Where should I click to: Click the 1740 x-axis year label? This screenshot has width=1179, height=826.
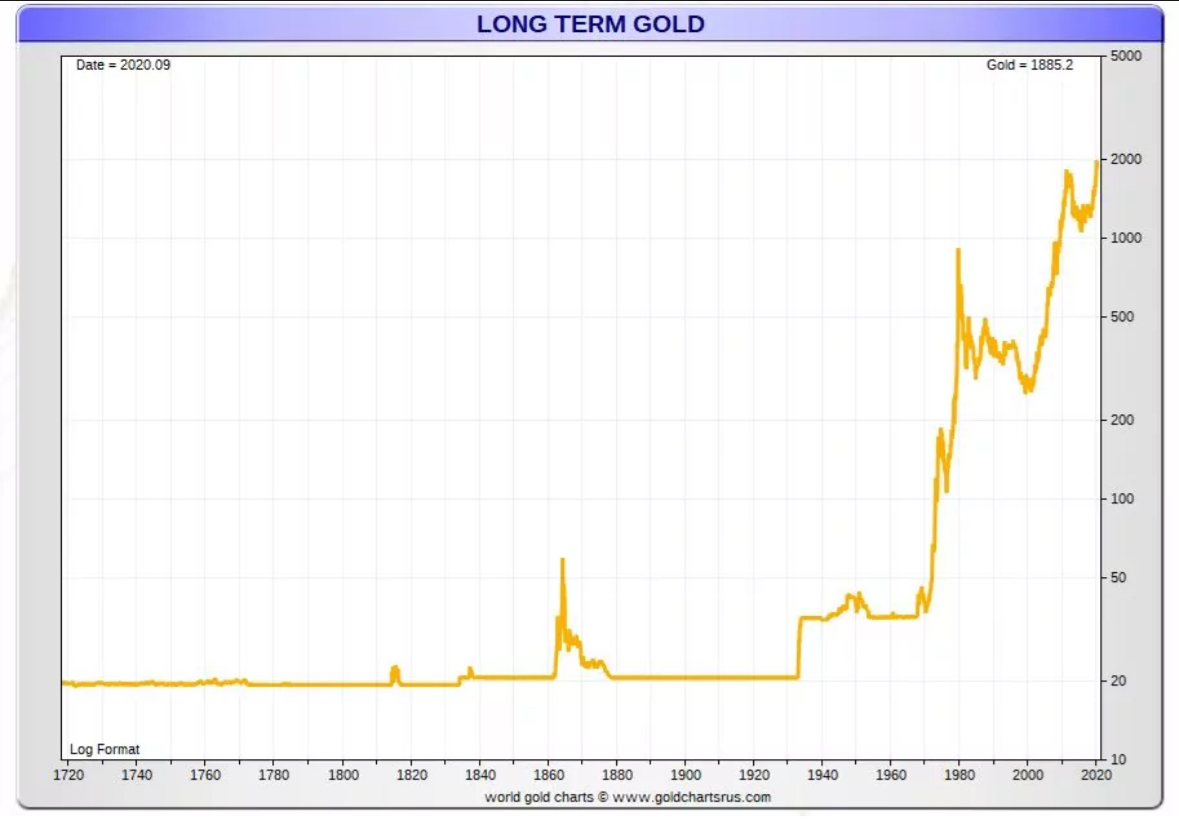(x=137, y=775)
